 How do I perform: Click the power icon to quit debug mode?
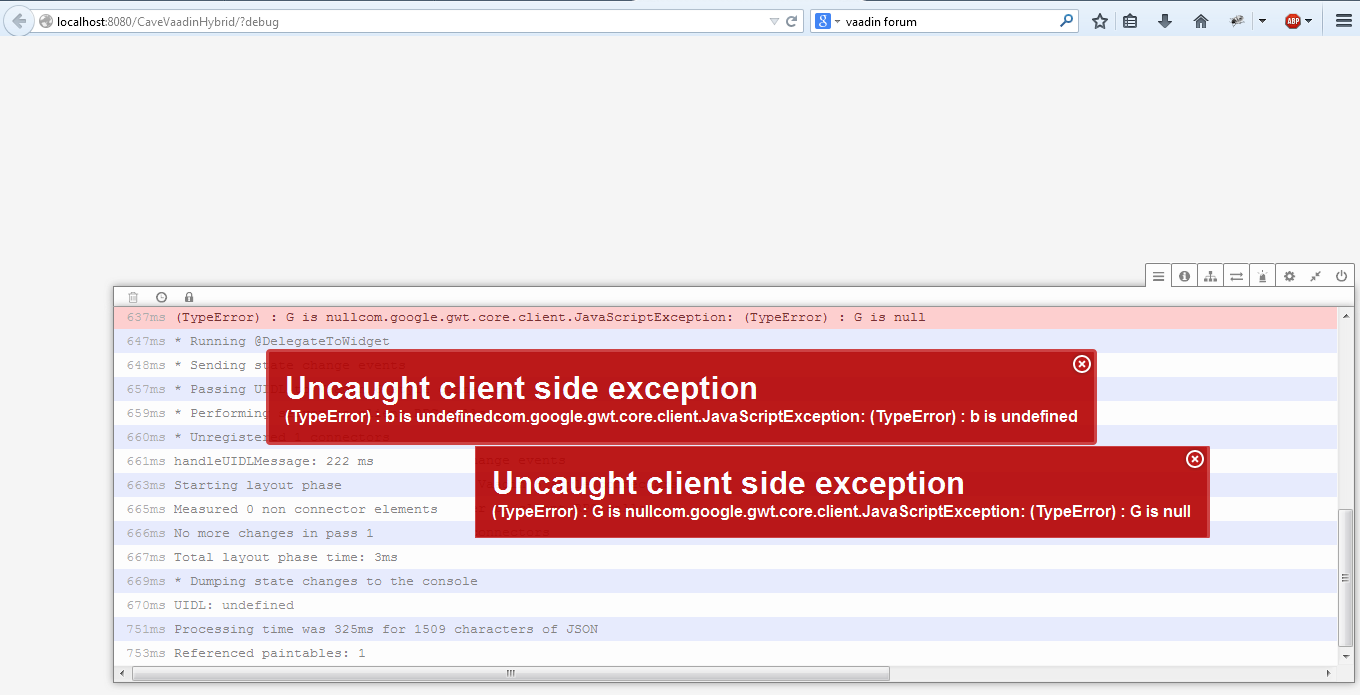[x=1342, y=276]
